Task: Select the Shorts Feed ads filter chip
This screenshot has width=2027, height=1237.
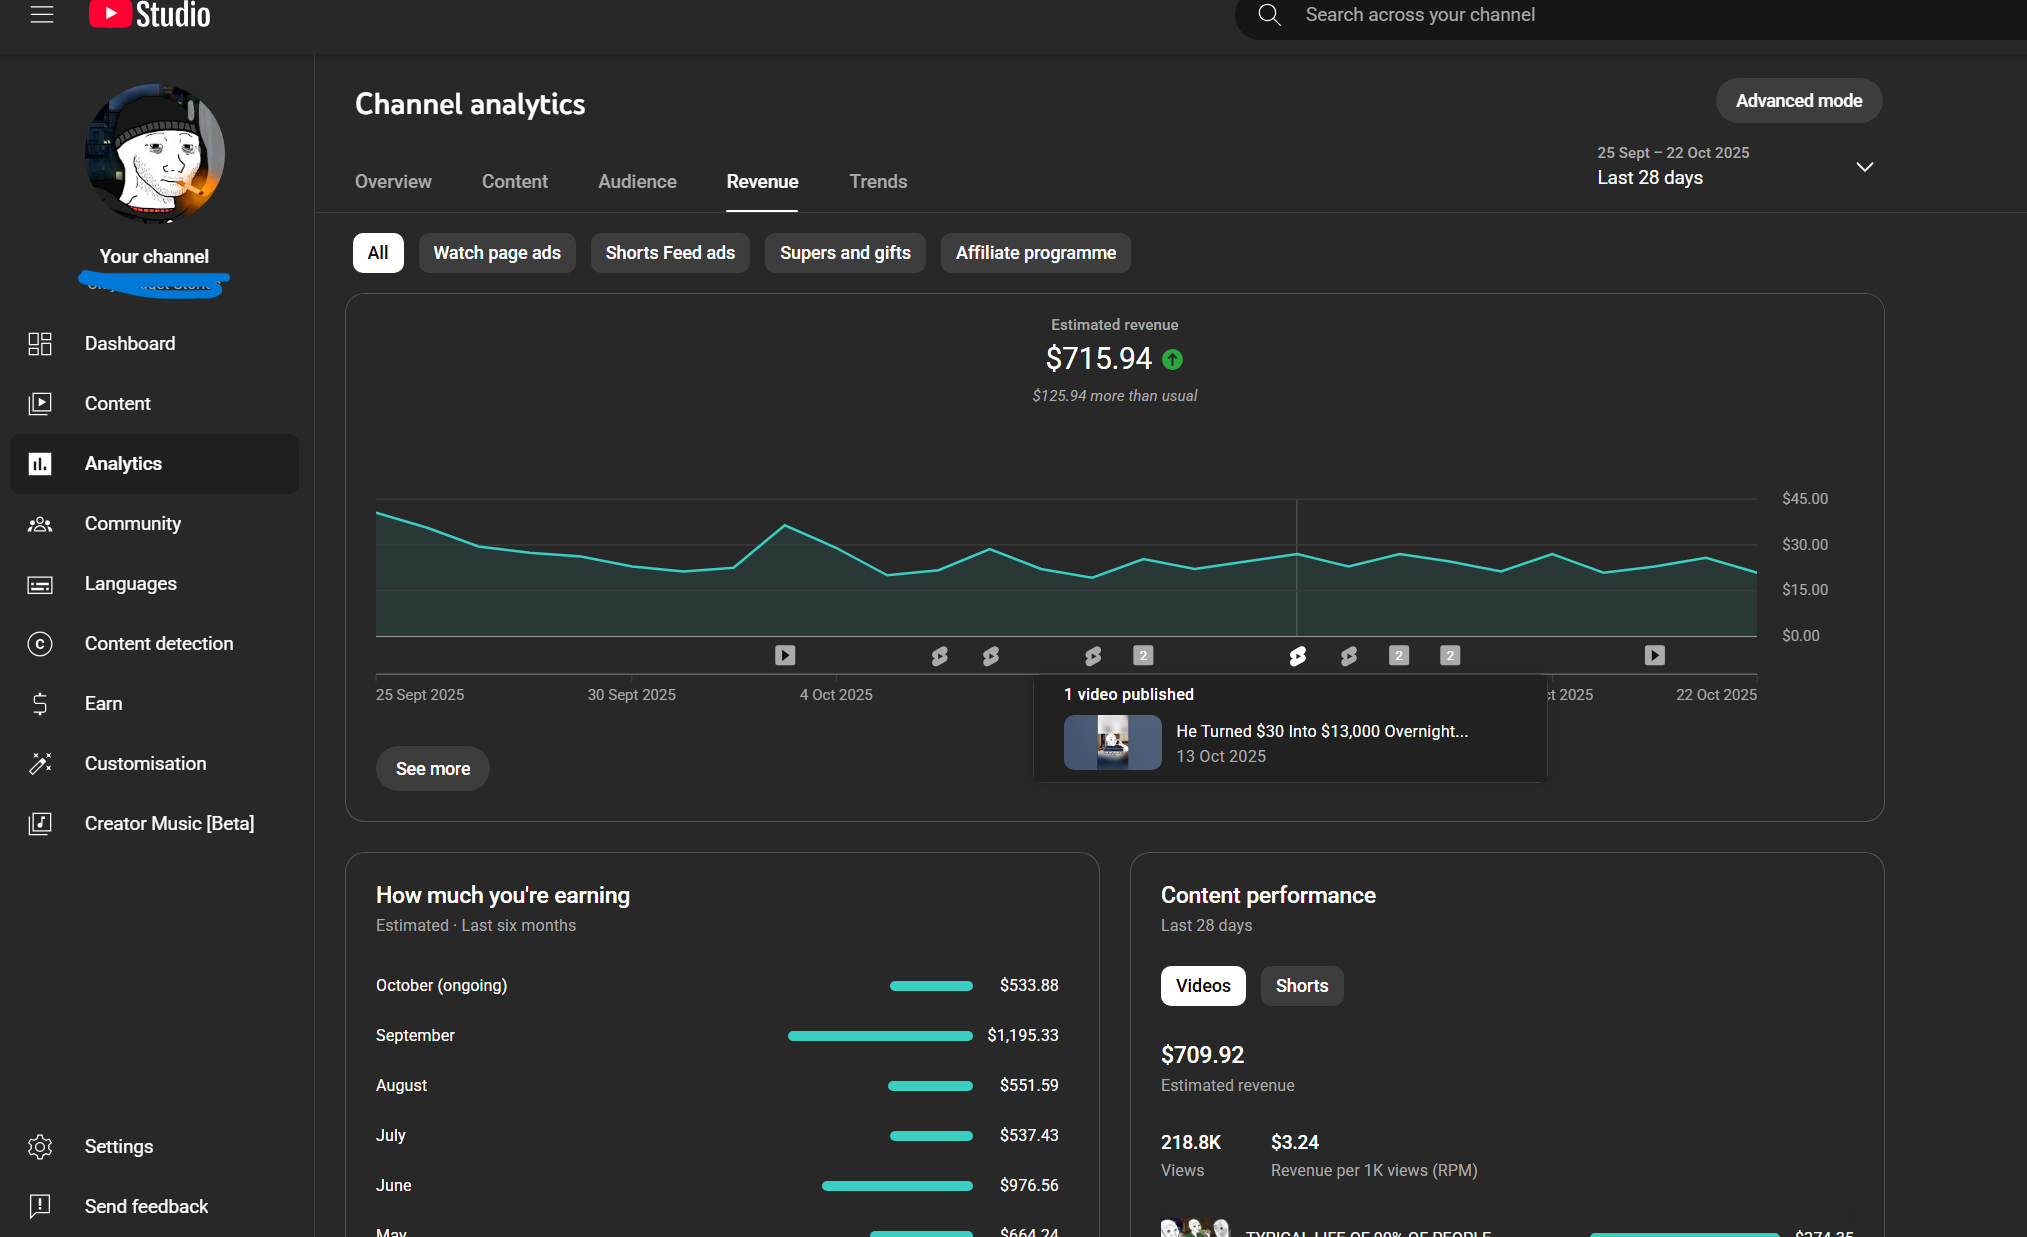Action: coord(670,253)
